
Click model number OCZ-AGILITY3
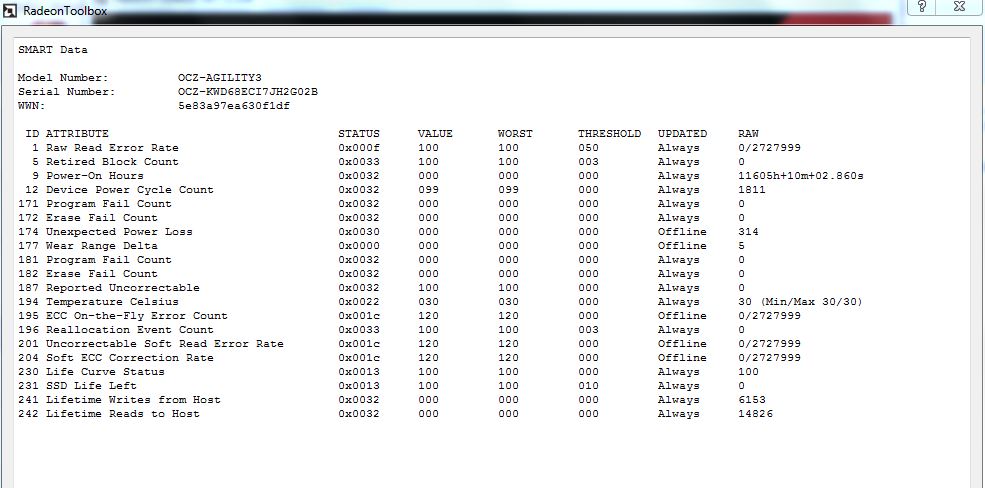click(x=220, y=78)
